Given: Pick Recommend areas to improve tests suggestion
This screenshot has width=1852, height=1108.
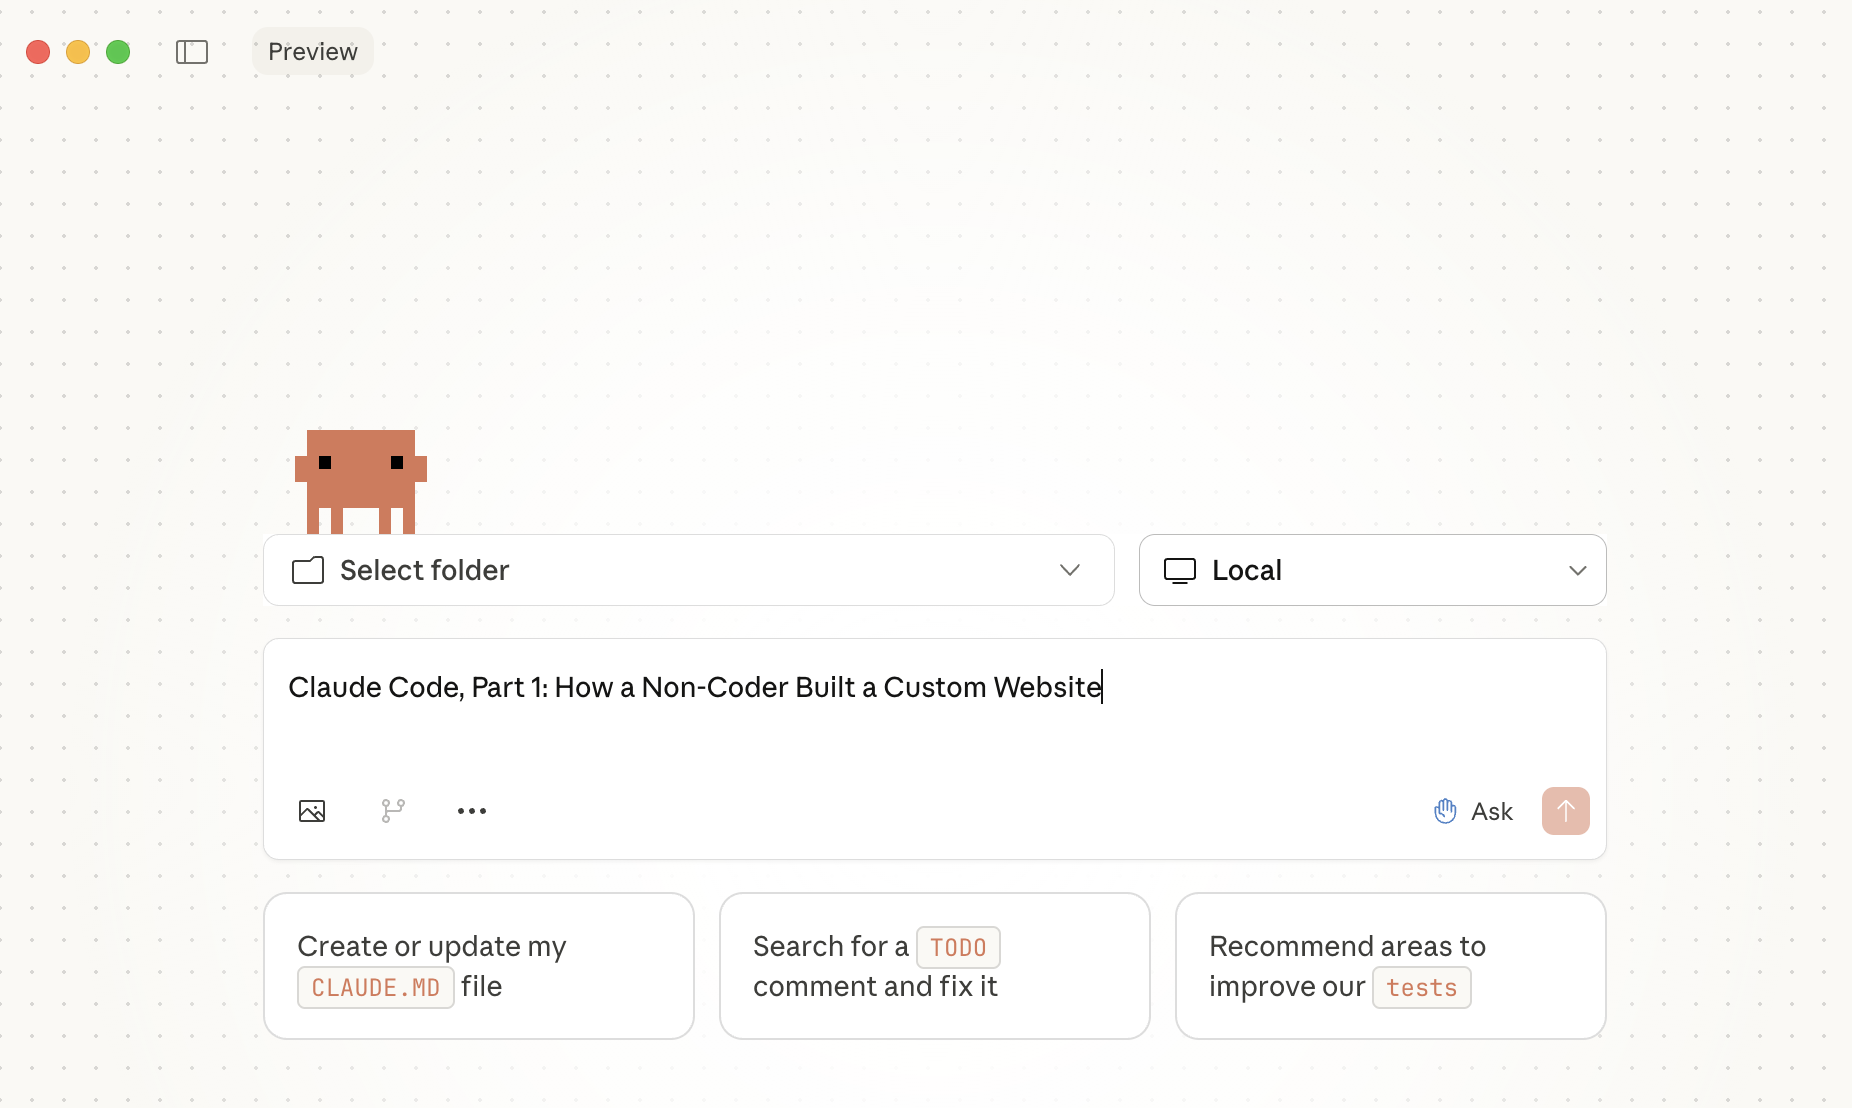Looking at the screenshot, I should click(1391, 966).
